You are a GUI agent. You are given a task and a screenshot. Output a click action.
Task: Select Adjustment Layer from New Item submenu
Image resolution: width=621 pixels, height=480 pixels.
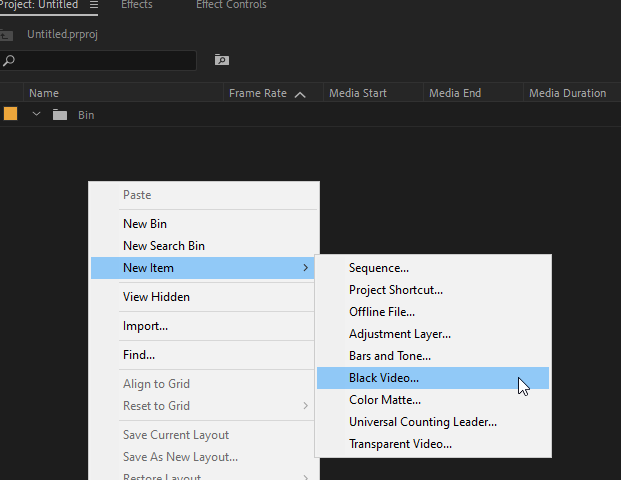(400, 334)
